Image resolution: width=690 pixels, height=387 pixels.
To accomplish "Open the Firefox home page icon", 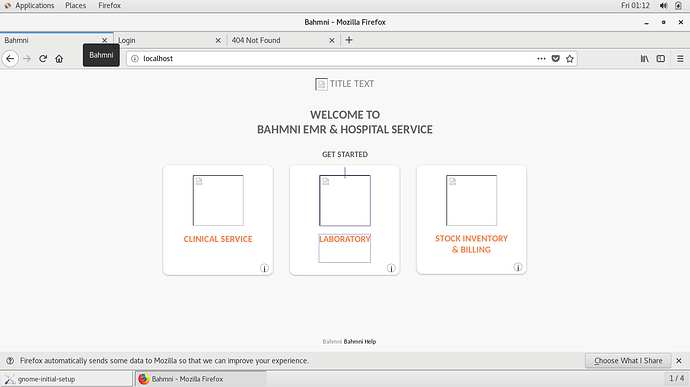I will pos(59,59).
